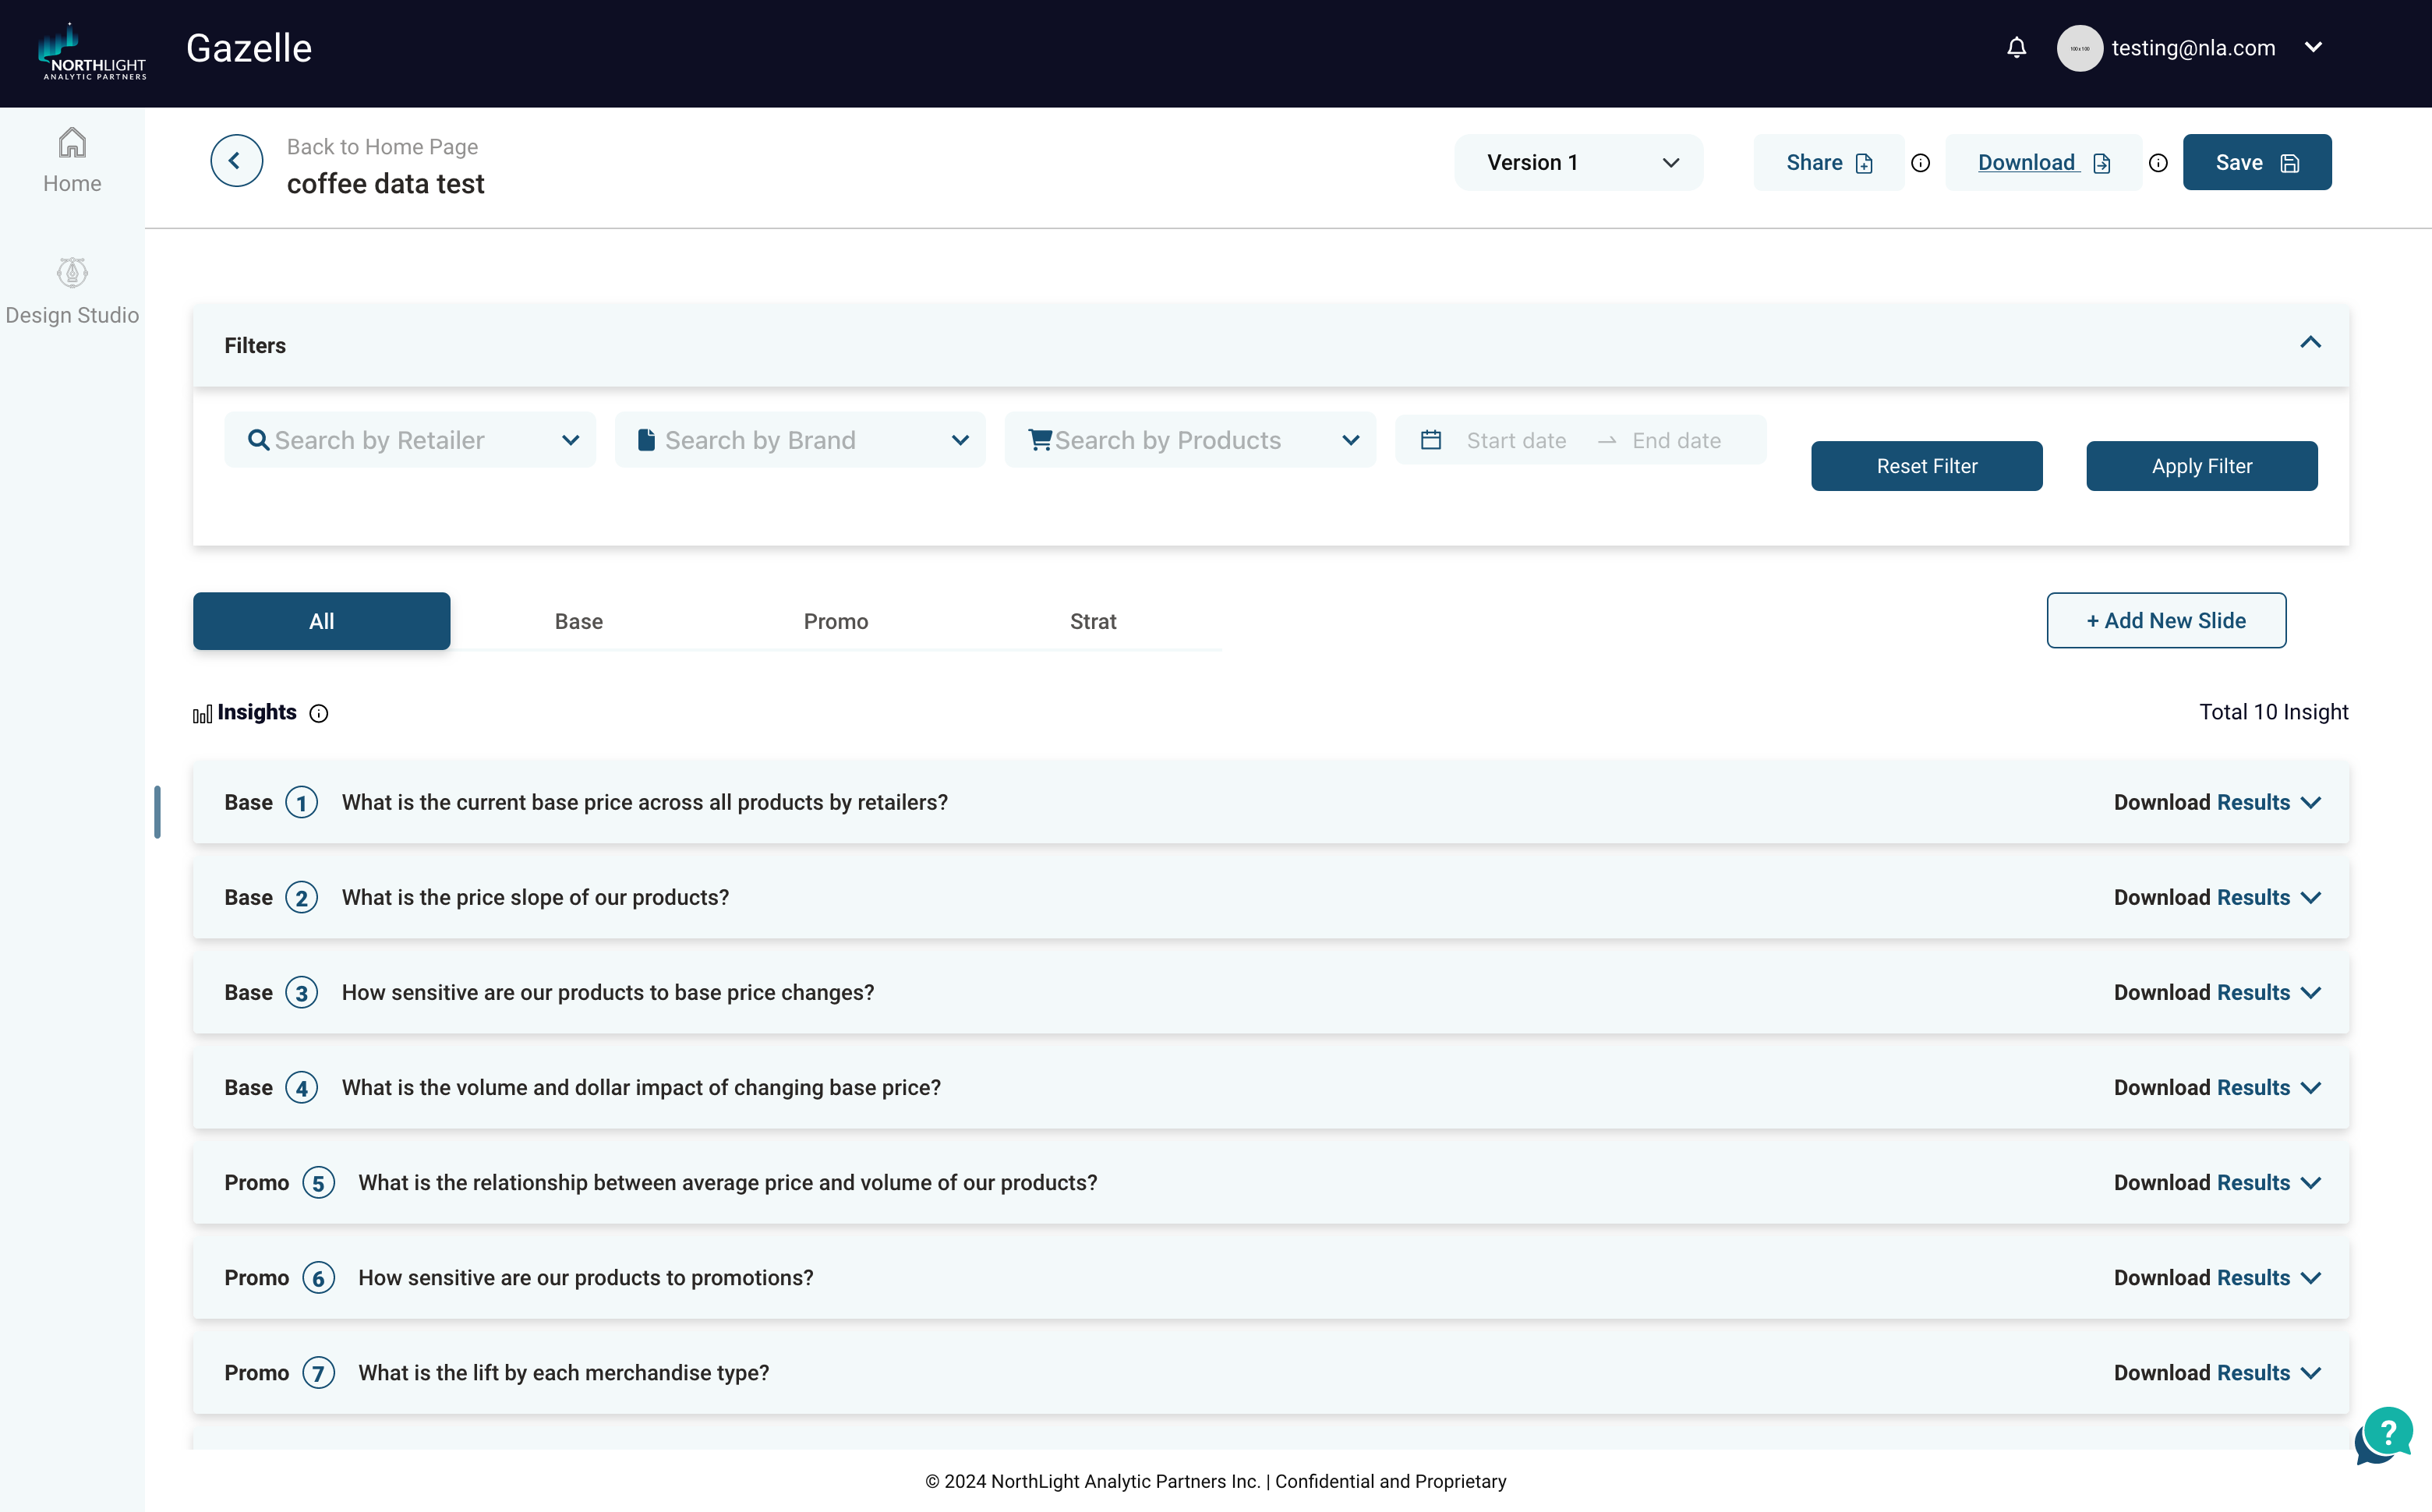Open the Search by Brand dropdown
2432x1512 pixels.
click(x=800, y=440)
